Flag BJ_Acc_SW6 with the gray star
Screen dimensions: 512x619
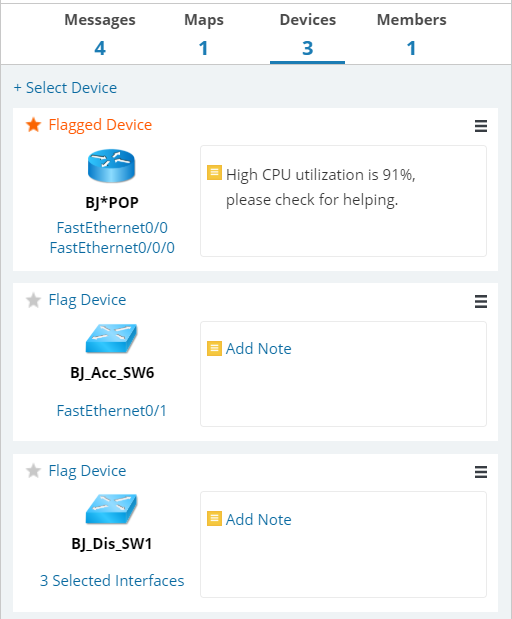(x=34, y=300)
